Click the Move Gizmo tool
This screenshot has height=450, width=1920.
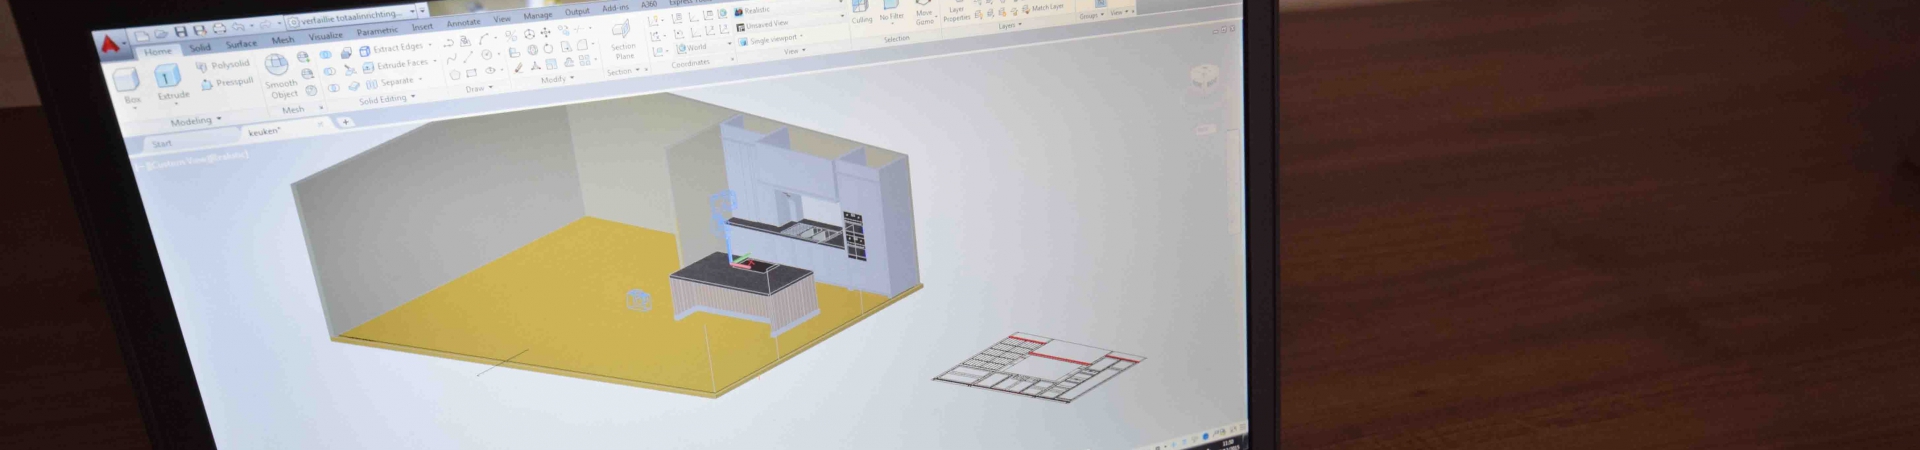(924, 11)
